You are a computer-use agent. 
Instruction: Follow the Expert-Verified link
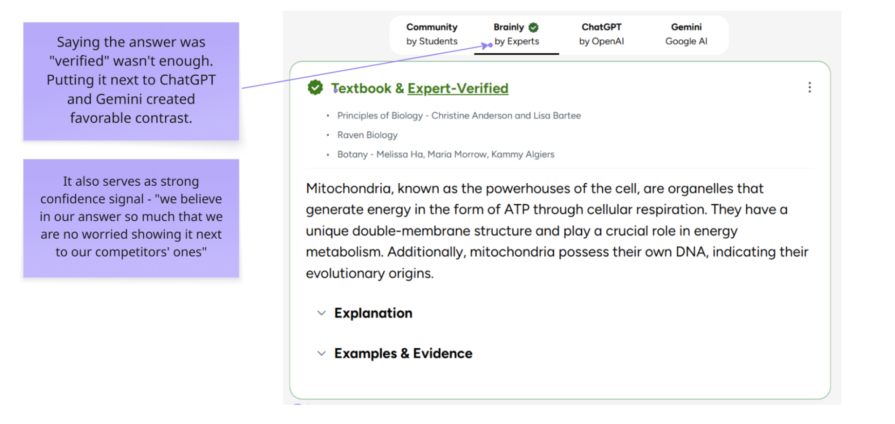(458, 88)
